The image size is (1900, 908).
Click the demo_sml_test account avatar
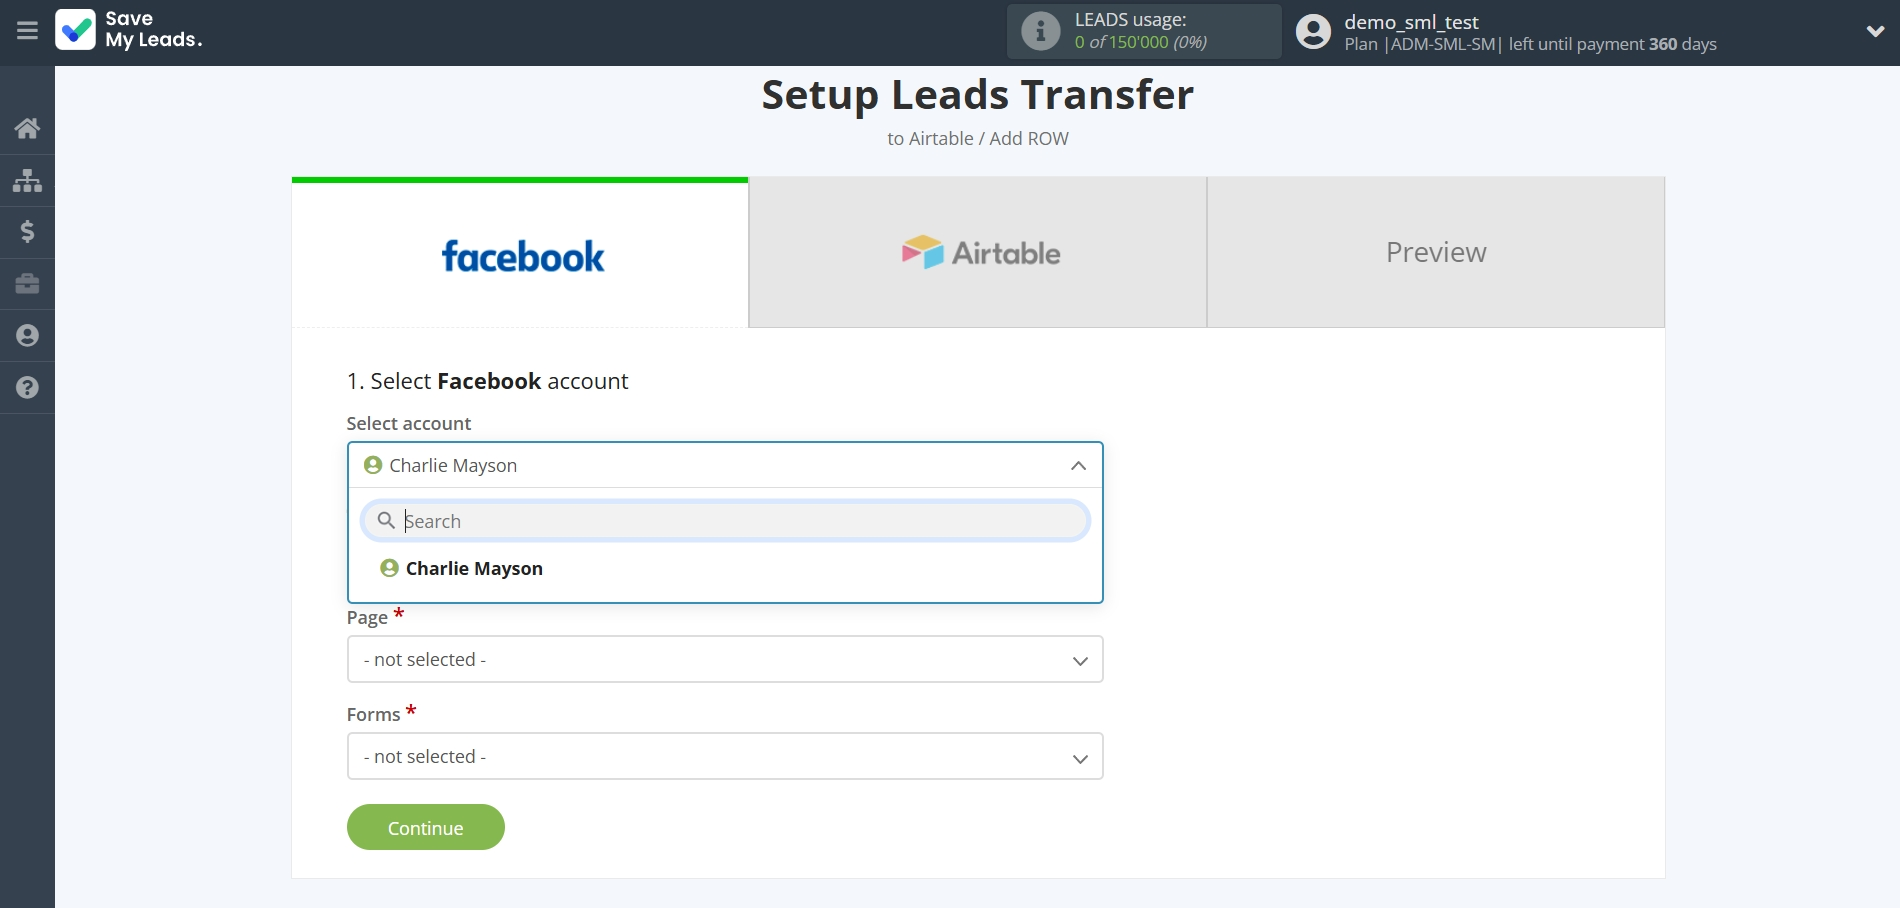[x=1313, y=32]
